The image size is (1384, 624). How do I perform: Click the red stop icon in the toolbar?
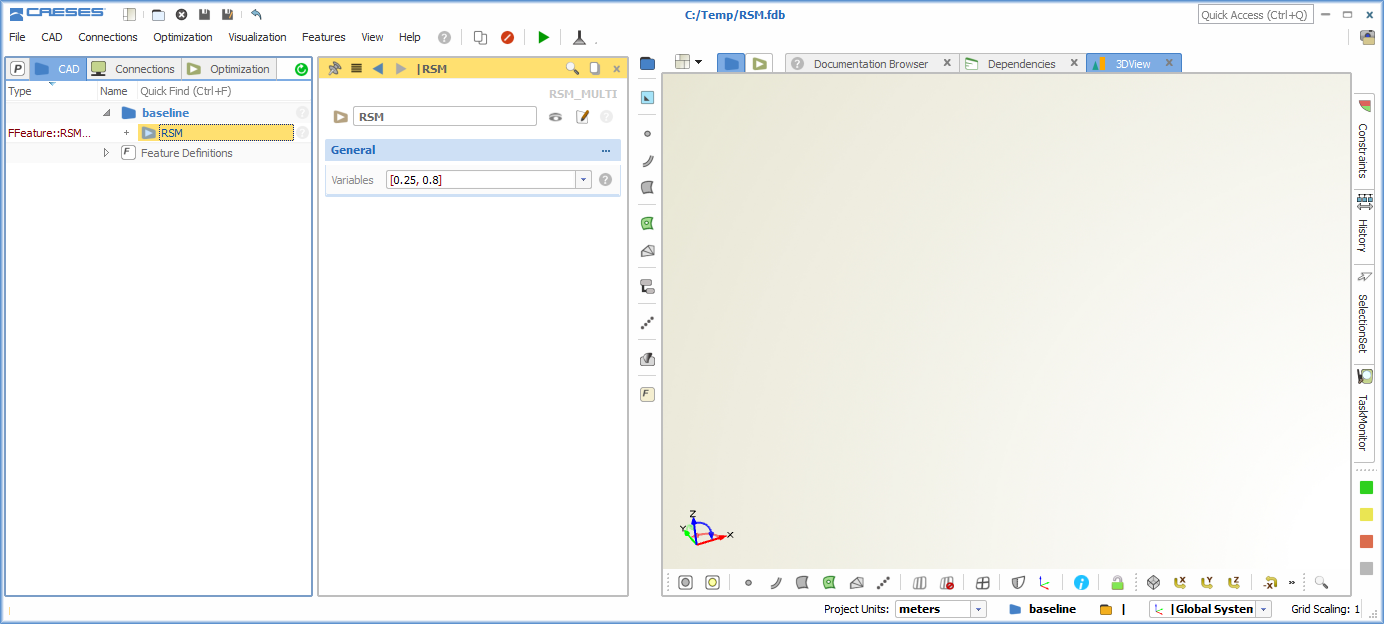click(x=507, y=37)
